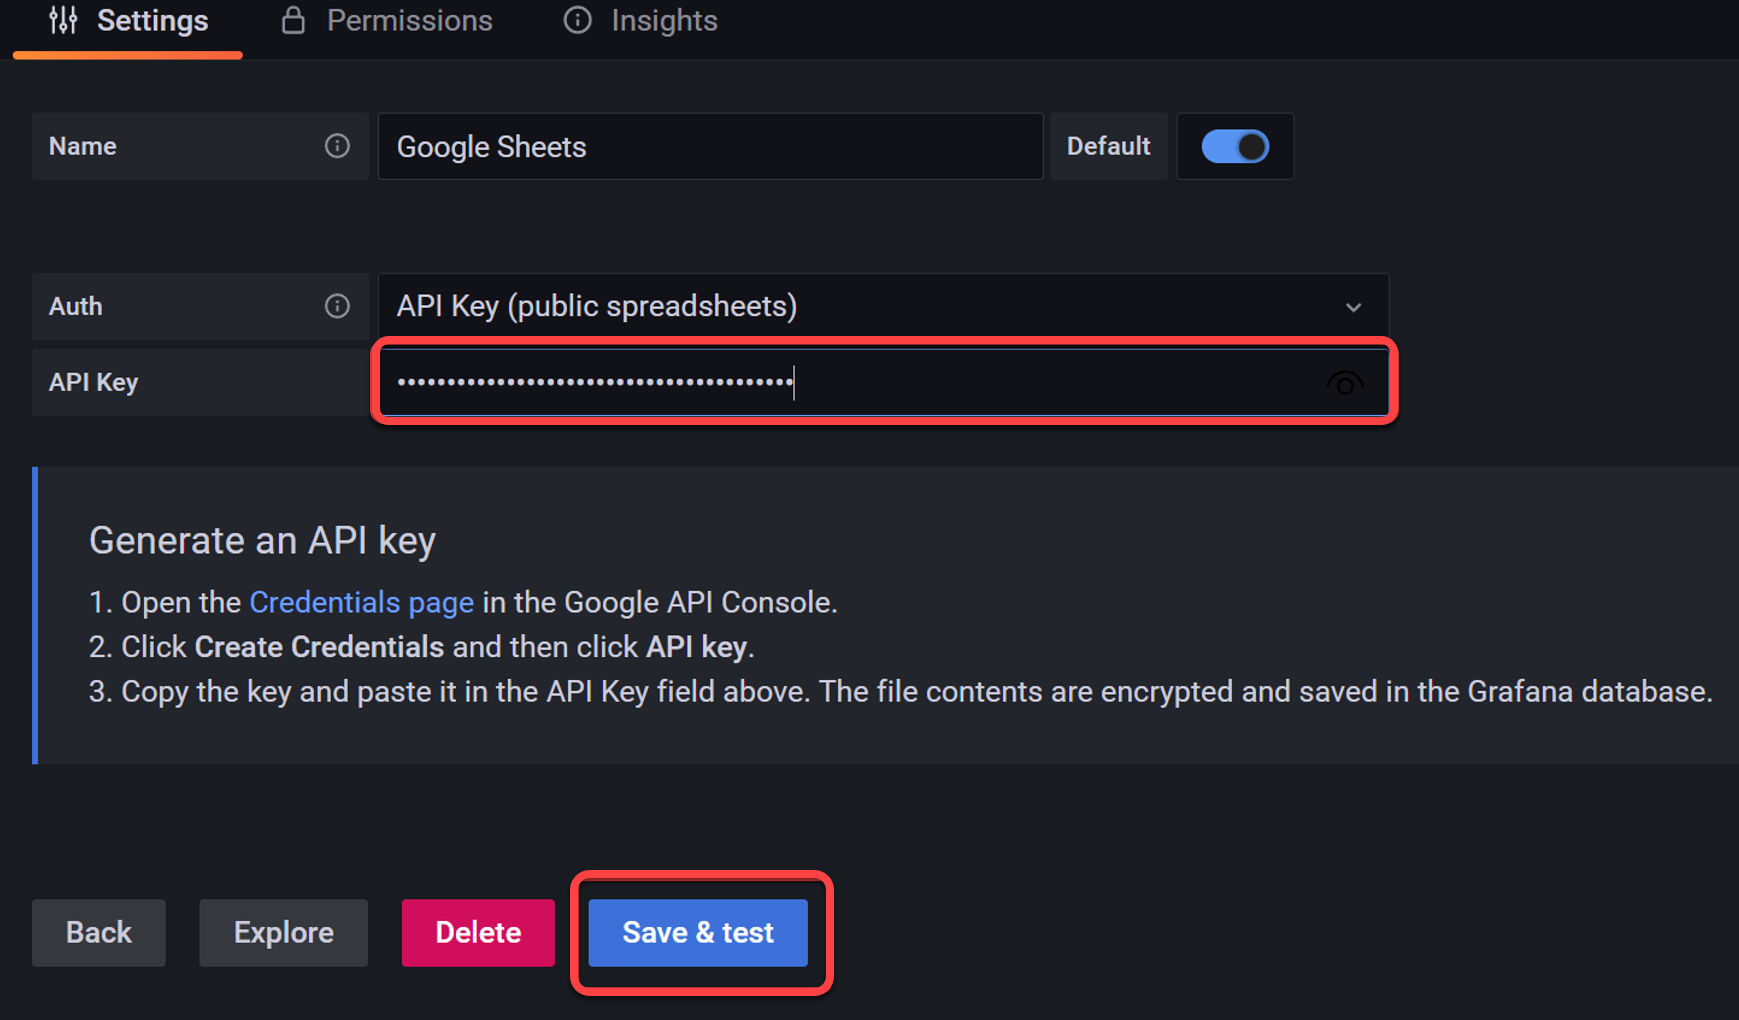Open the API Key (public spreadsheets) selector
The width and height of the screenshot is (1739, 1020).
tap(883, 306)
